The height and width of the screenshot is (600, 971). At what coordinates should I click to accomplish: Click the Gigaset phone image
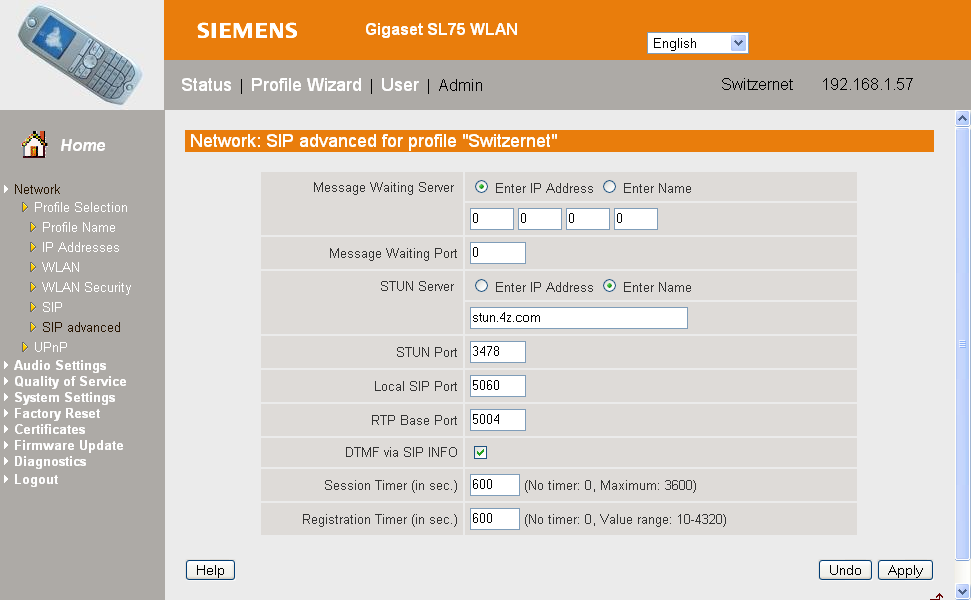(80, 54)
